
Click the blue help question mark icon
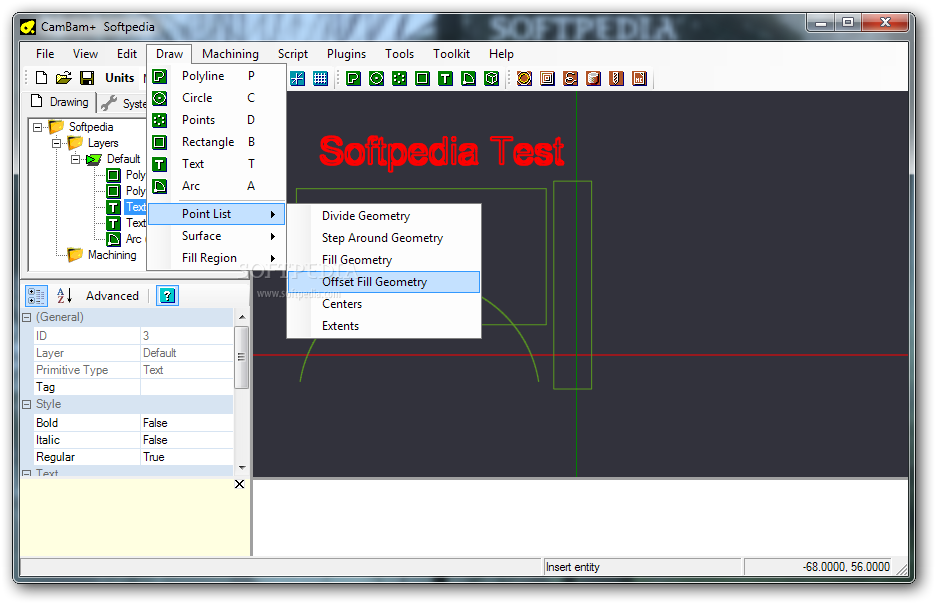tap(168, 295)
